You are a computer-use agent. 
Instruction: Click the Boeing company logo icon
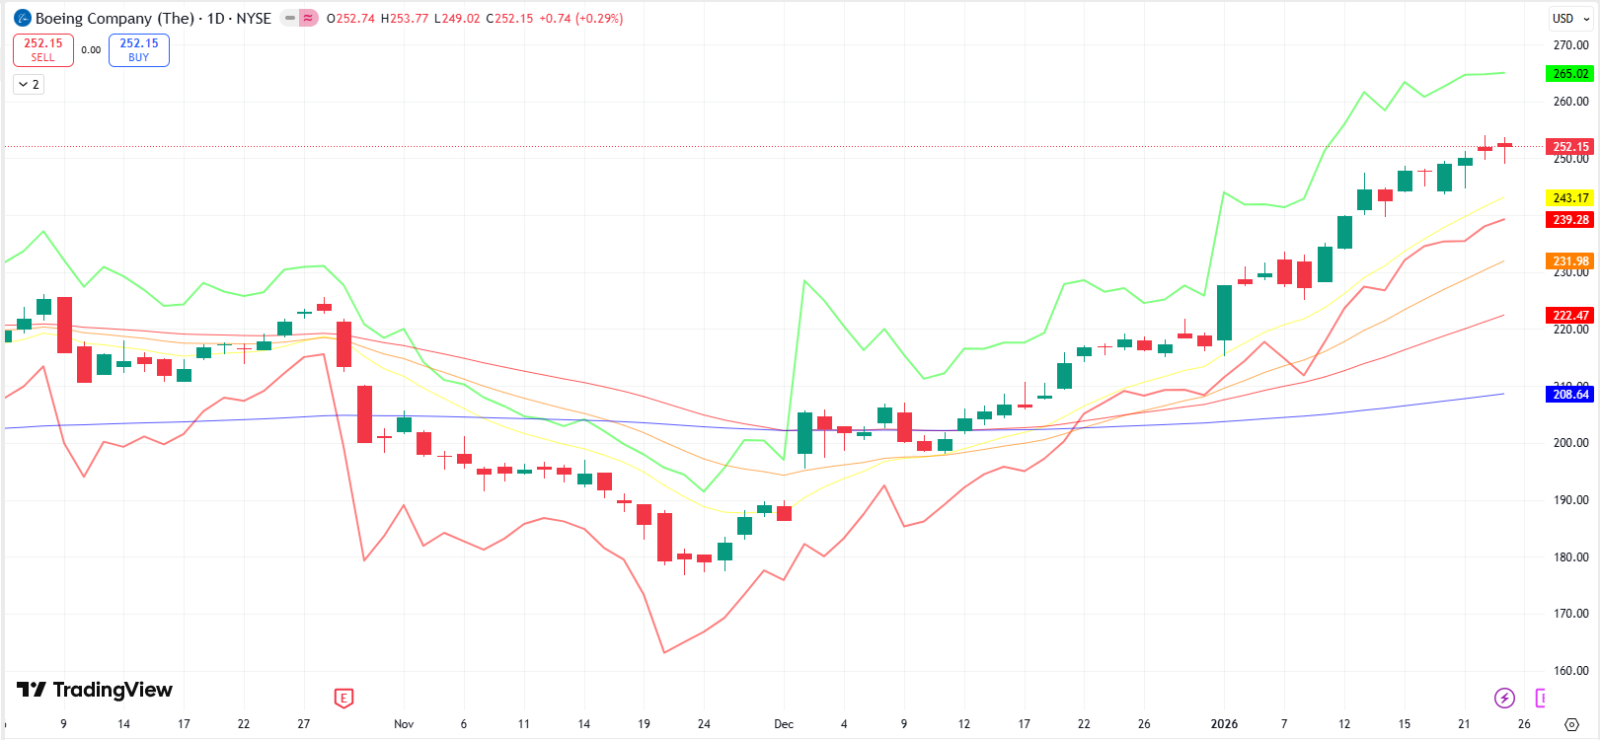[22, 18]
